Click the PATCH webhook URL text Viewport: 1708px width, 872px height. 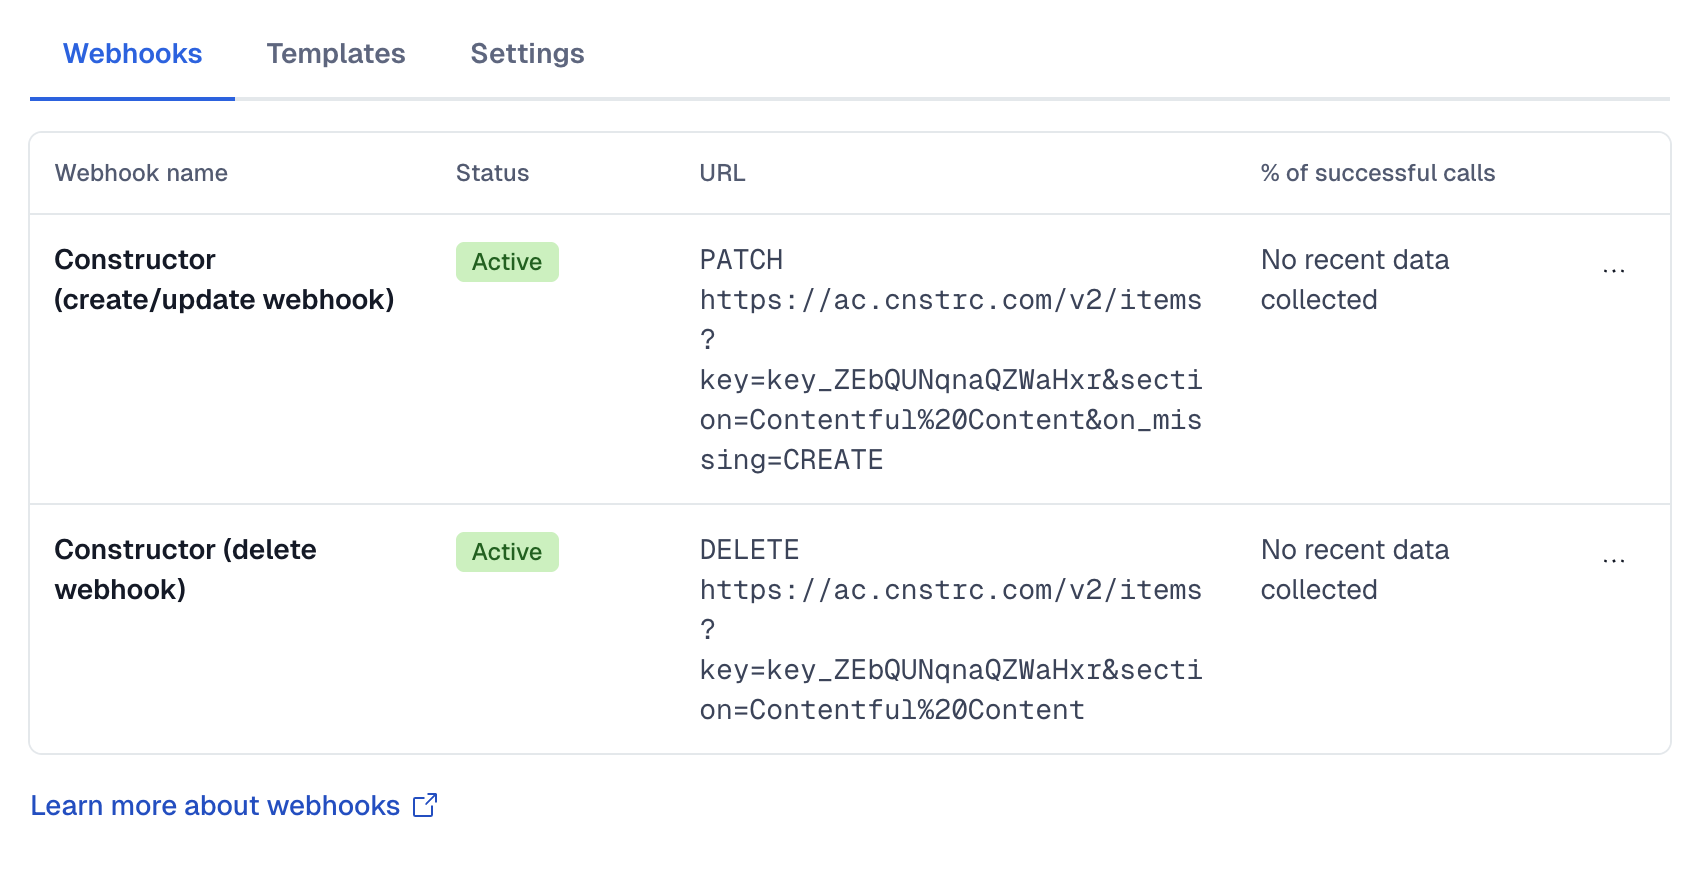[x=950, y=380]
